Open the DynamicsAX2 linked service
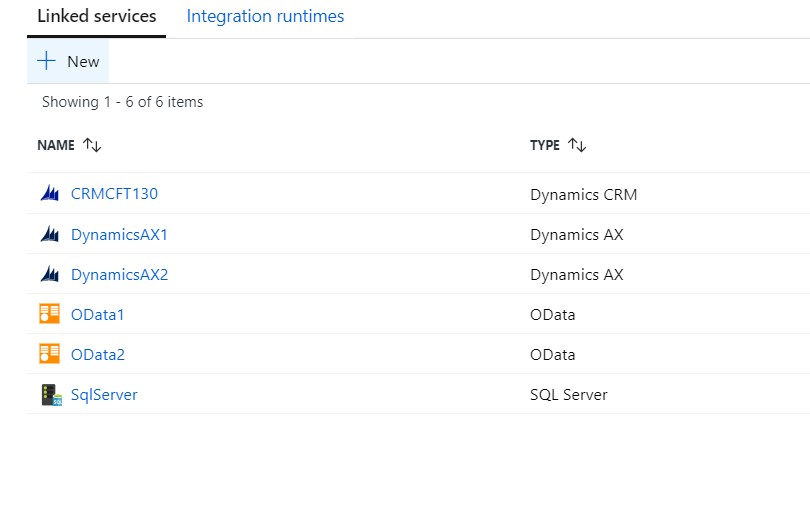The image size is (810, 510). [119, 274]
